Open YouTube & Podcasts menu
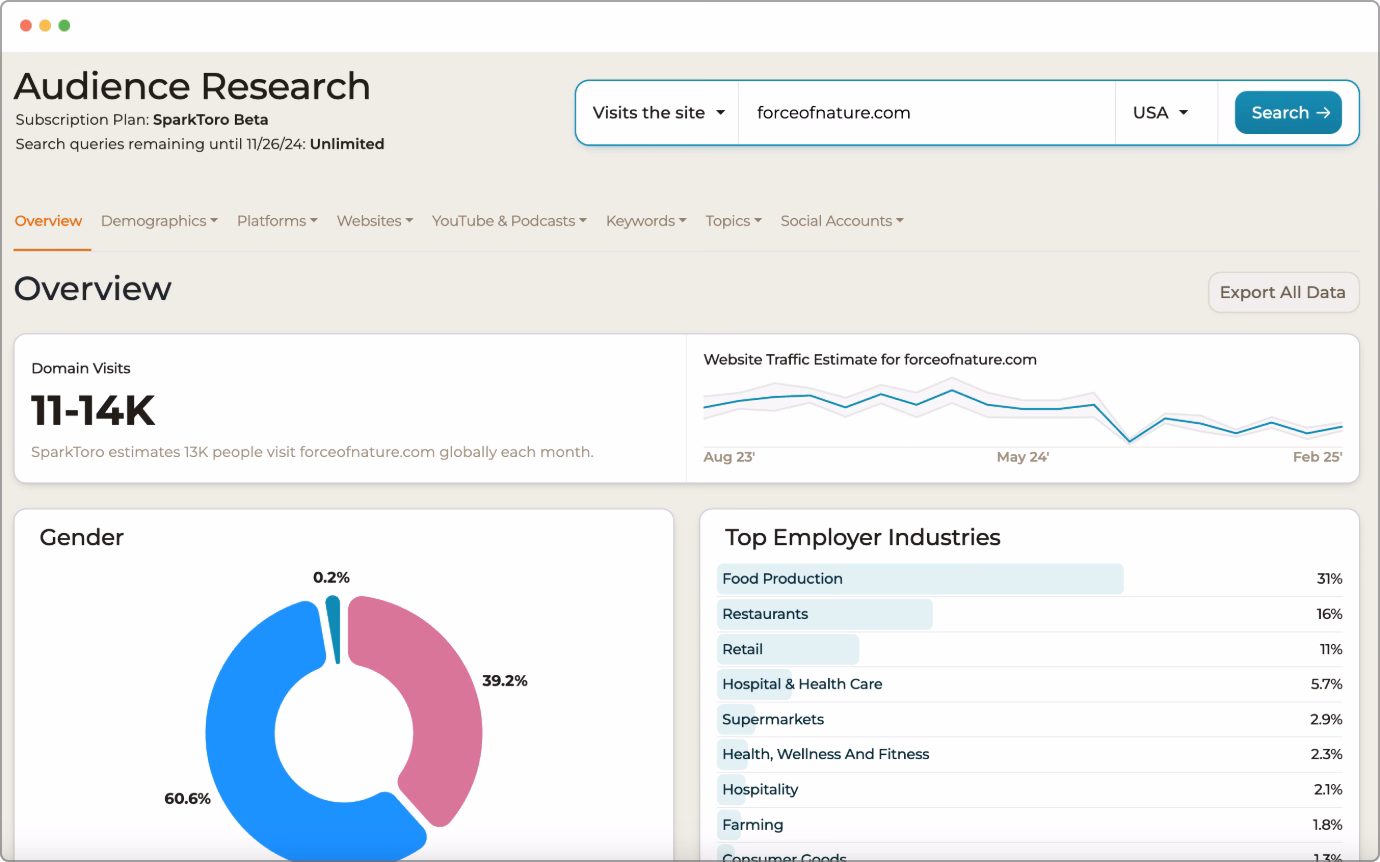 tap(509, 221)
